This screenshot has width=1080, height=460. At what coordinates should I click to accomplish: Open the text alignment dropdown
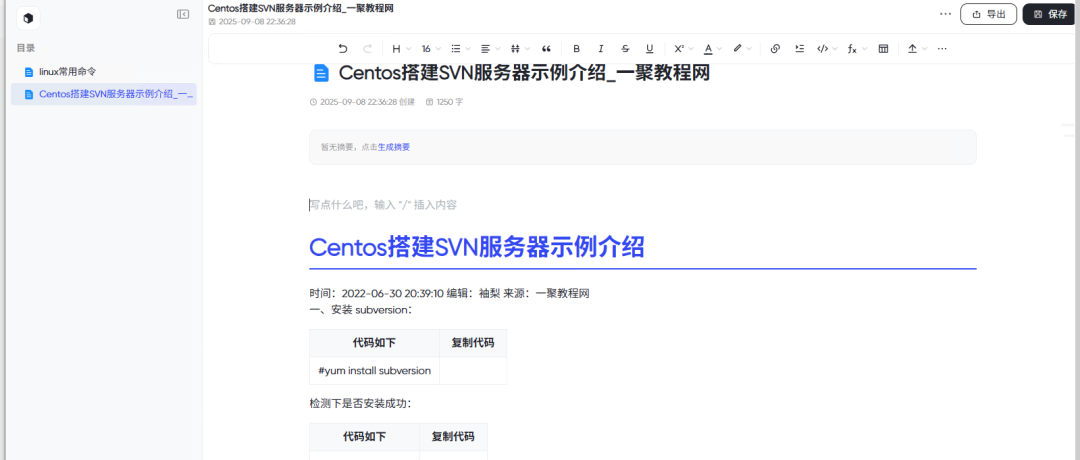tap(490, 49)
